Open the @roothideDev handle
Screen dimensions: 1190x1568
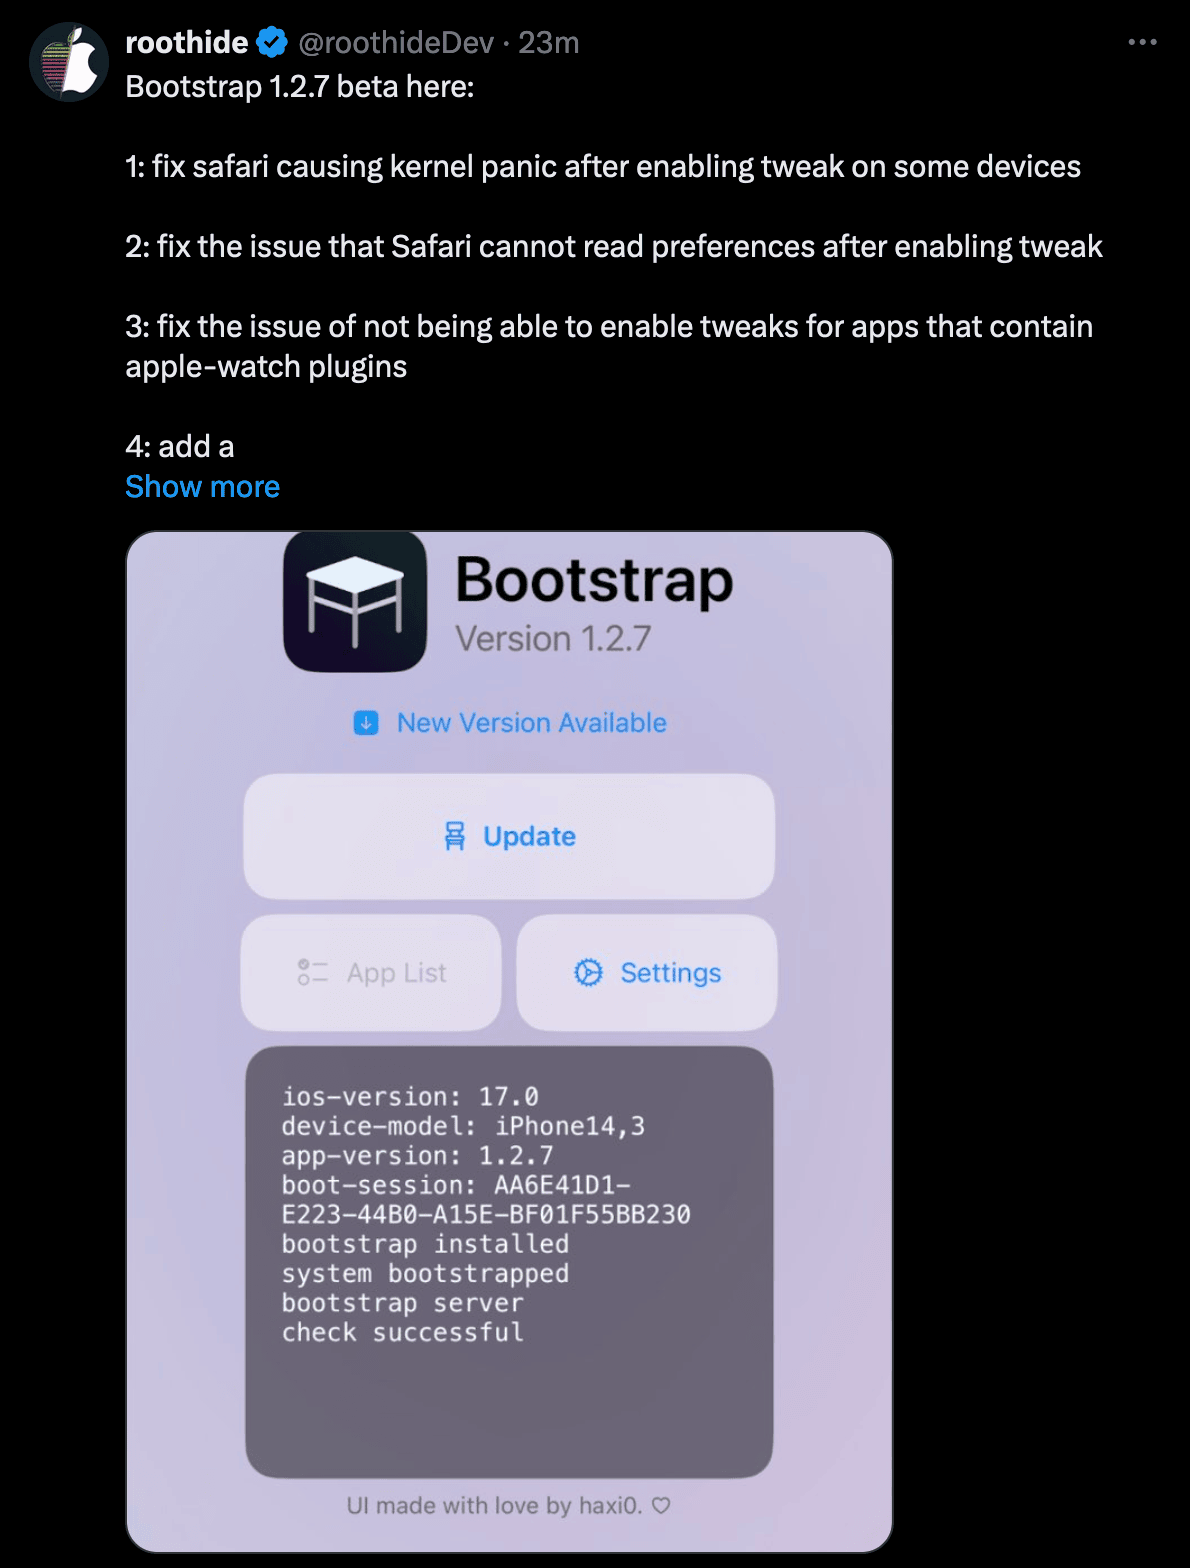tap(394, 42)
